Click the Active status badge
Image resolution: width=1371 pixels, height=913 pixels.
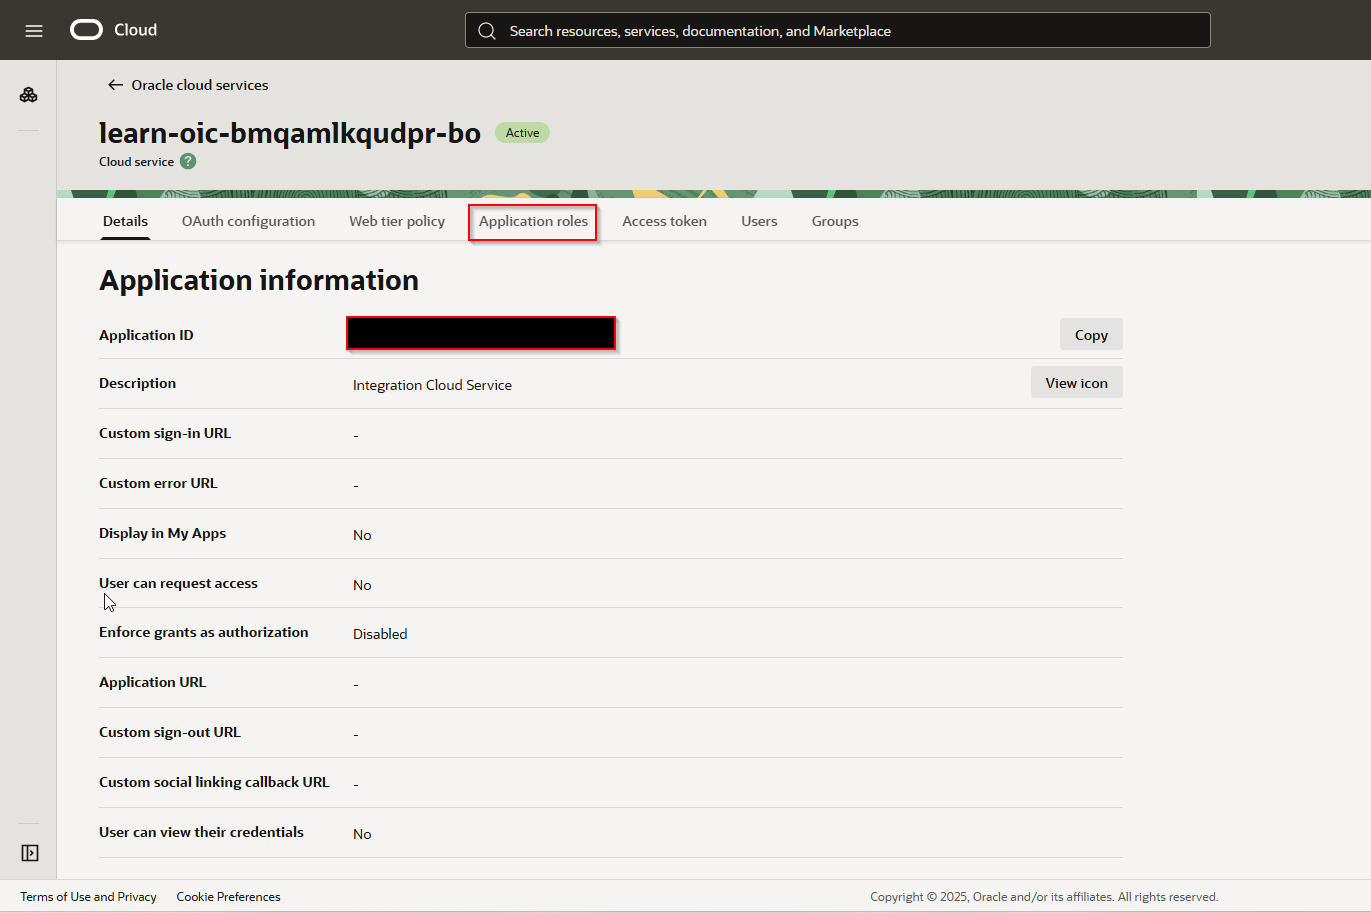click(x=522, y=132)
